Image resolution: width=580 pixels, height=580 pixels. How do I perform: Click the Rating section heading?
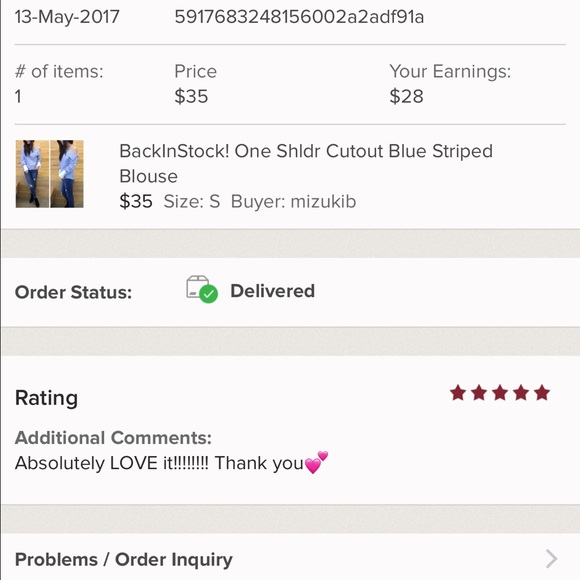point(46,398)
